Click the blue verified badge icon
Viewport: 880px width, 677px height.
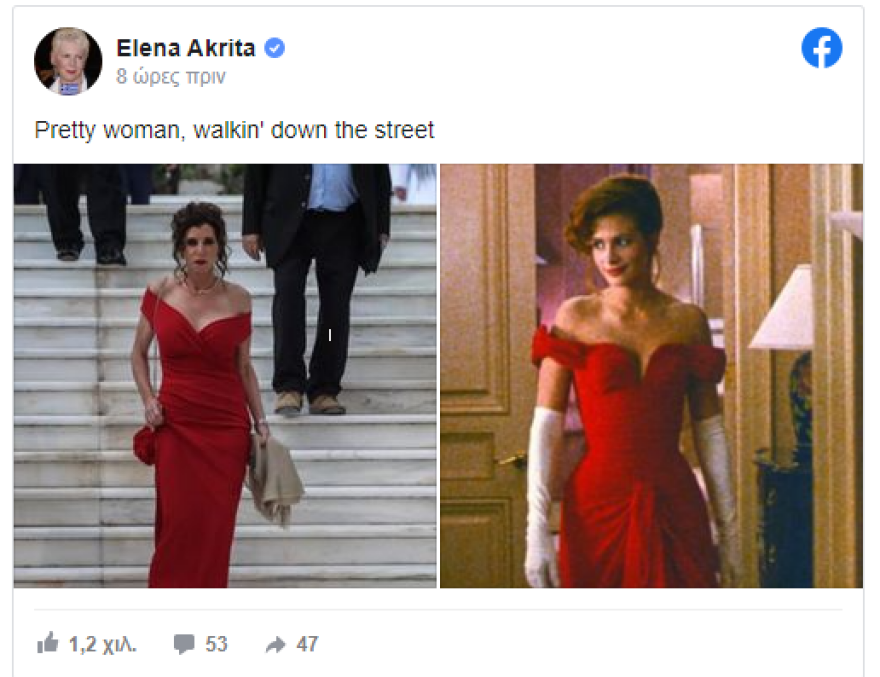(274, 48)
